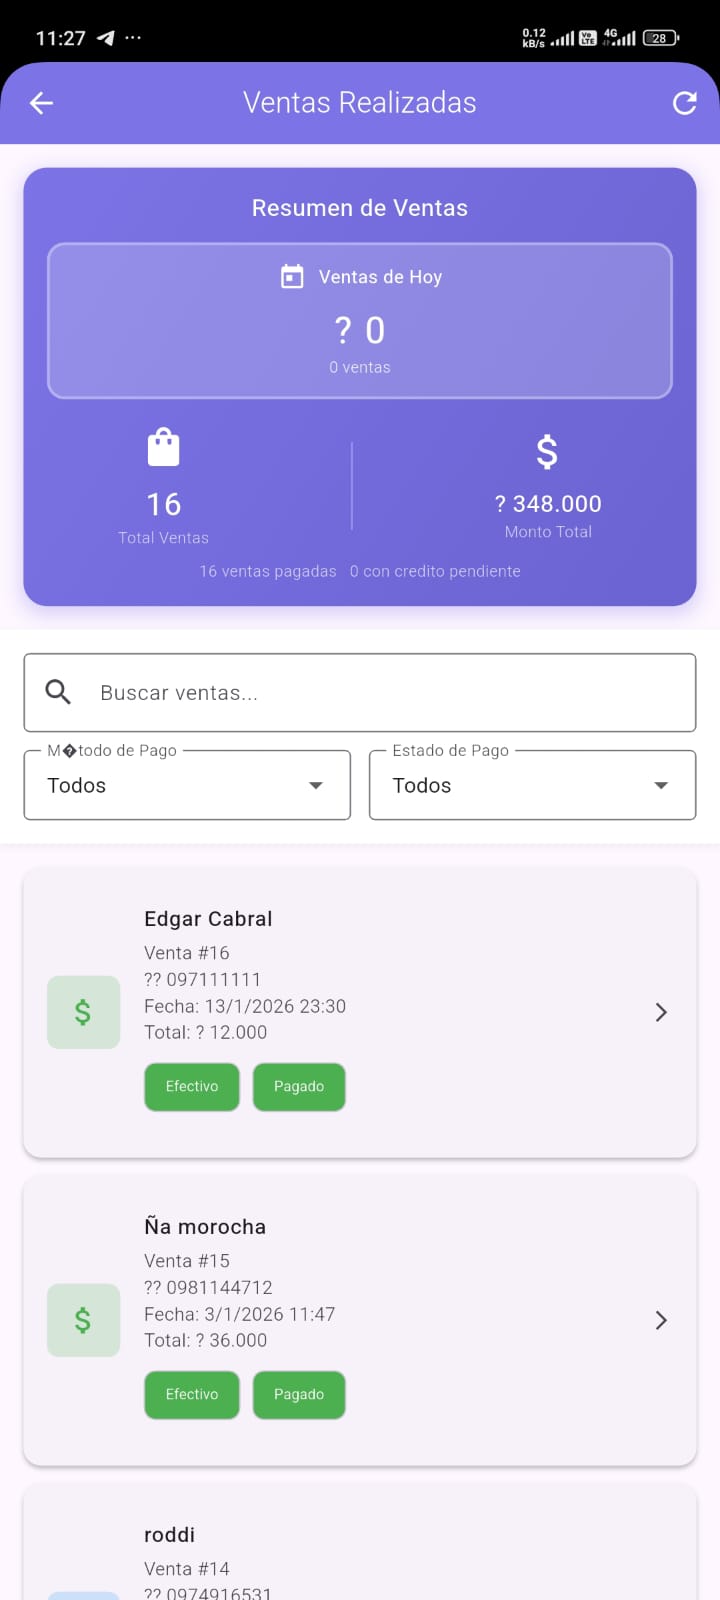Screen dimensions: 720x1600
Task: Tap the green dollar icon for Ña morocha
Action: pyautogui.click(x=83, y=1321)
